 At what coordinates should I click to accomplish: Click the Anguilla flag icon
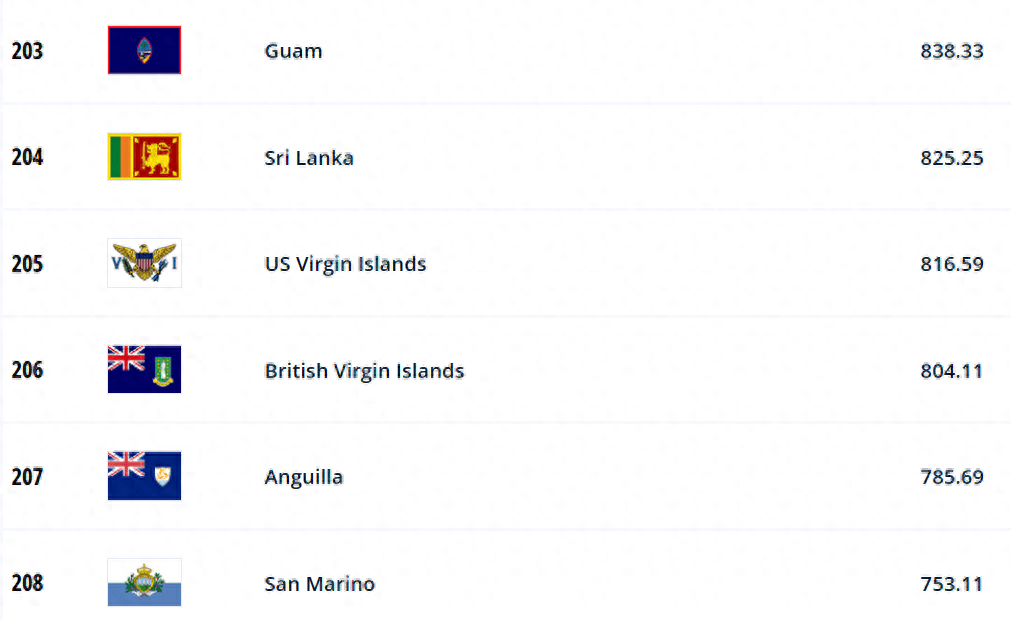click(x=144, y=476)
